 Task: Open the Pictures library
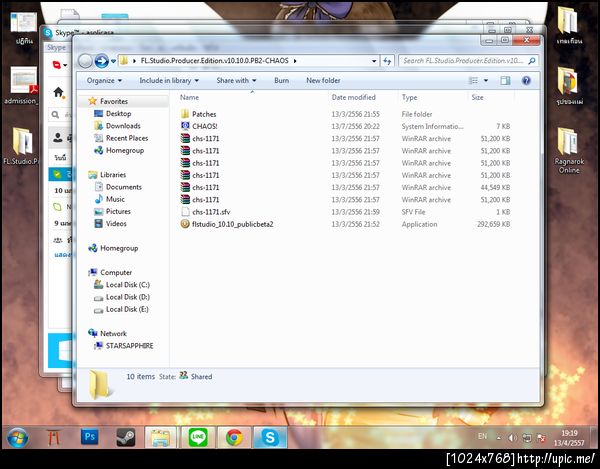(118, 212)
